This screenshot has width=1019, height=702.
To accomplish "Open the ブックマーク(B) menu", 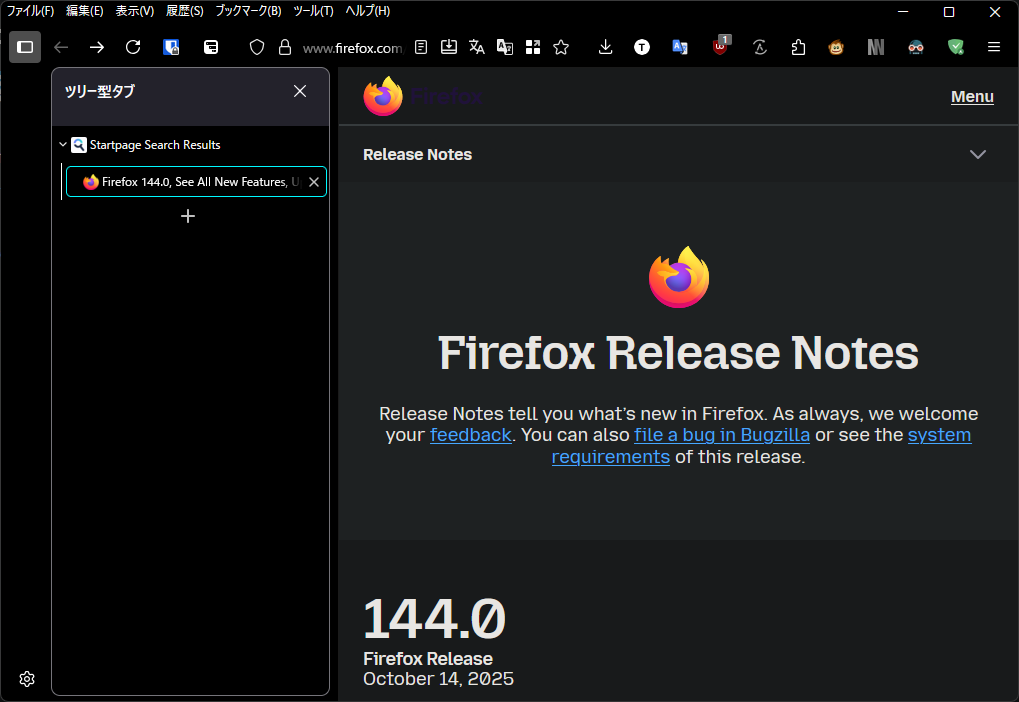I will click(248, 11).
